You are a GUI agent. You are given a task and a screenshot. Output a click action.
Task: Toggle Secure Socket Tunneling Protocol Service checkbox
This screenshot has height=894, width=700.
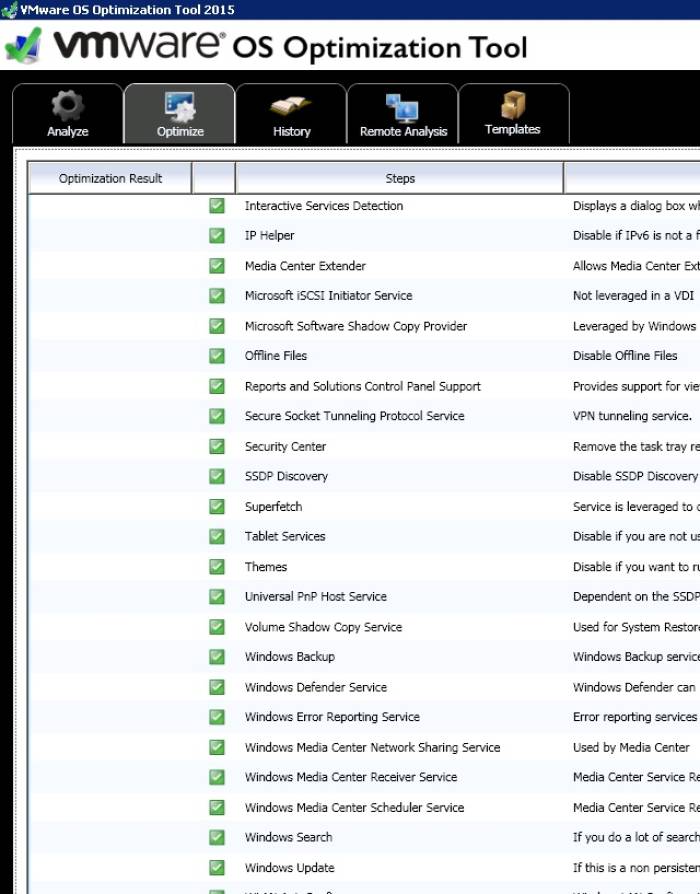tap(217, 416)
